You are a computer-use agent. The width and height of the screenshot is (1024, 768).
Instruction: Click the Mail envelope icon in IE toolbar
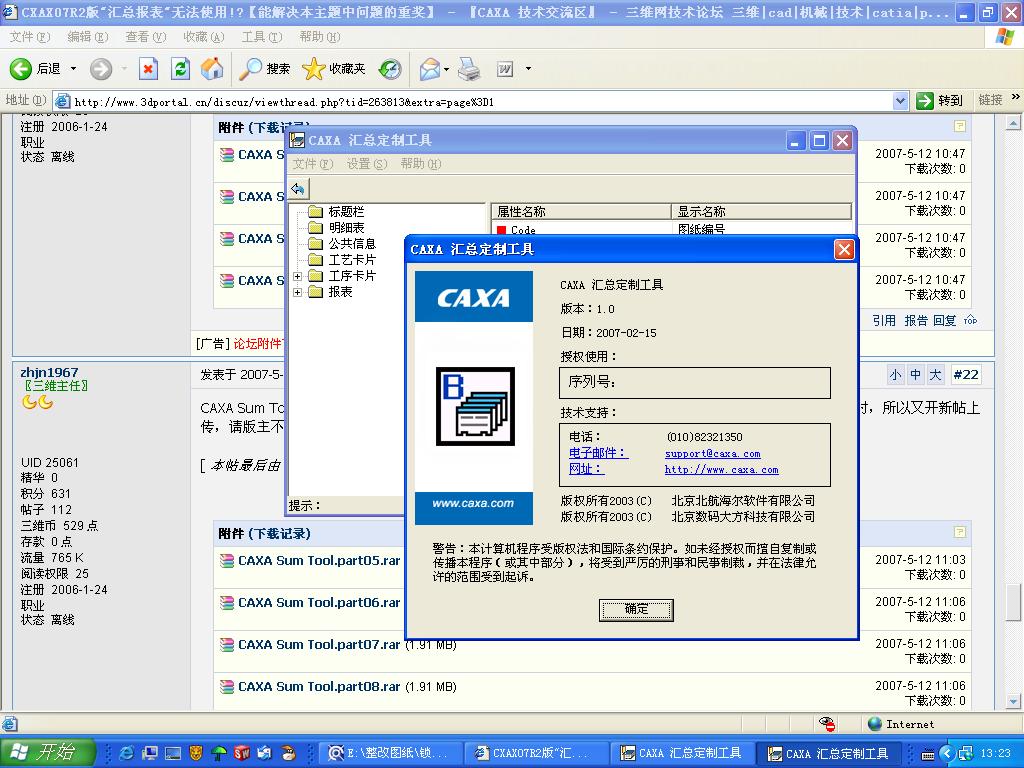click(430, 69)
